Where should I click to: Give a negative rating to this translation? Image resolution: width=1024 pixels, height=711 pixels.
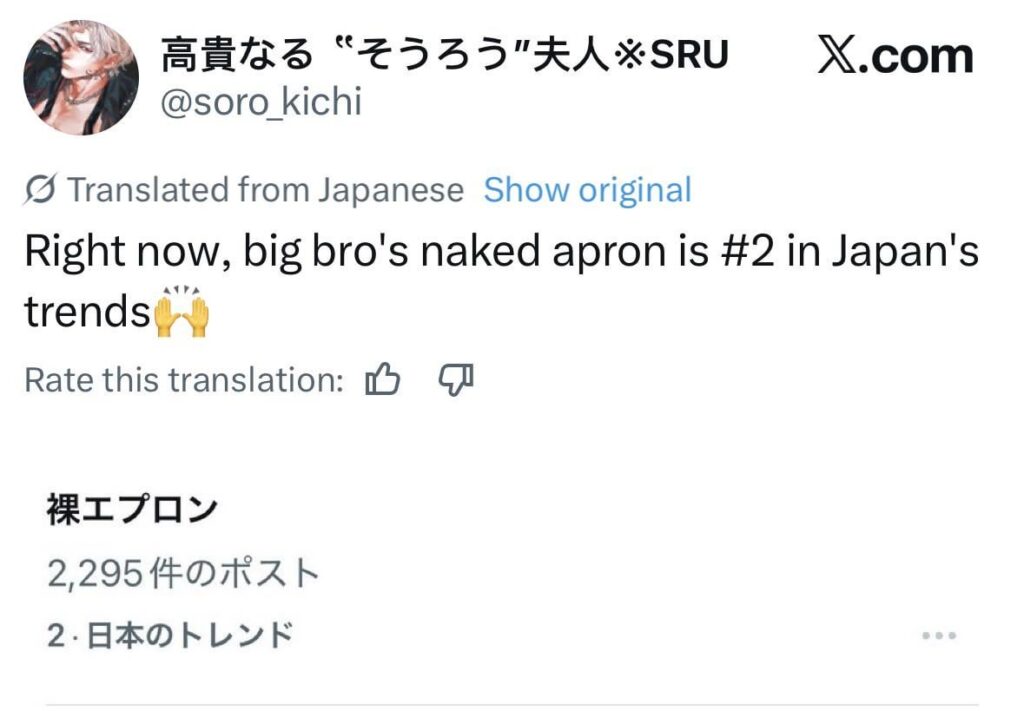click(456, 379)
